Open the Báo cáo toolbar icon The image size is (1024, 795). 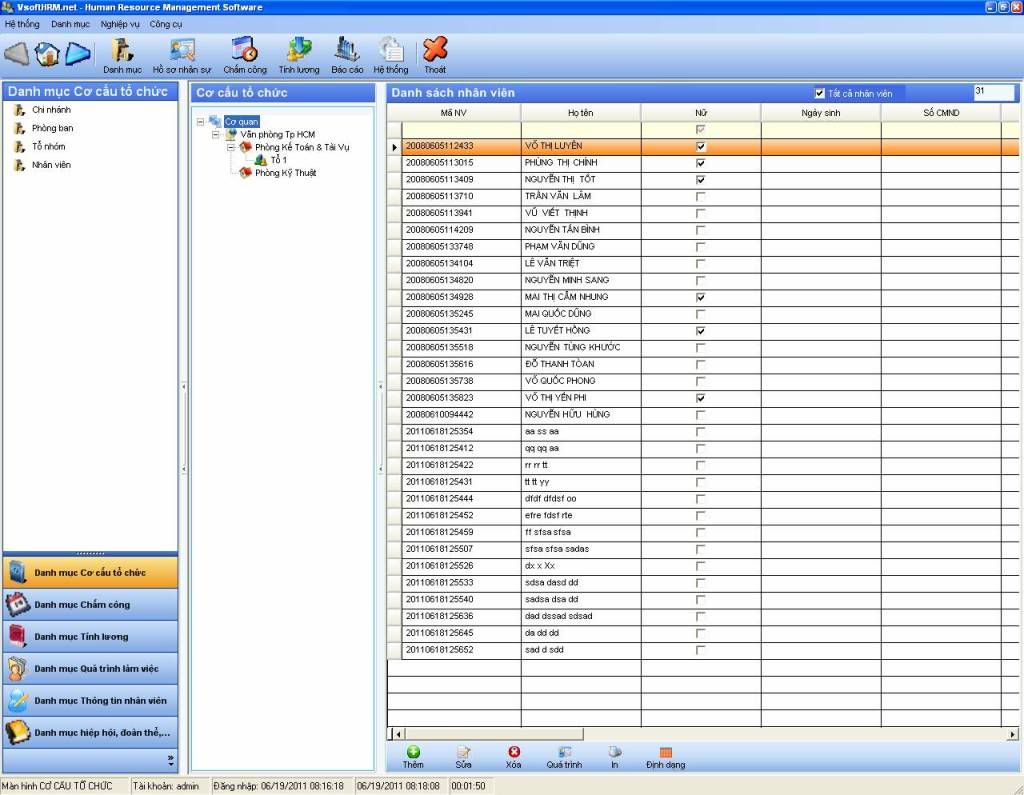coord(347,56)
